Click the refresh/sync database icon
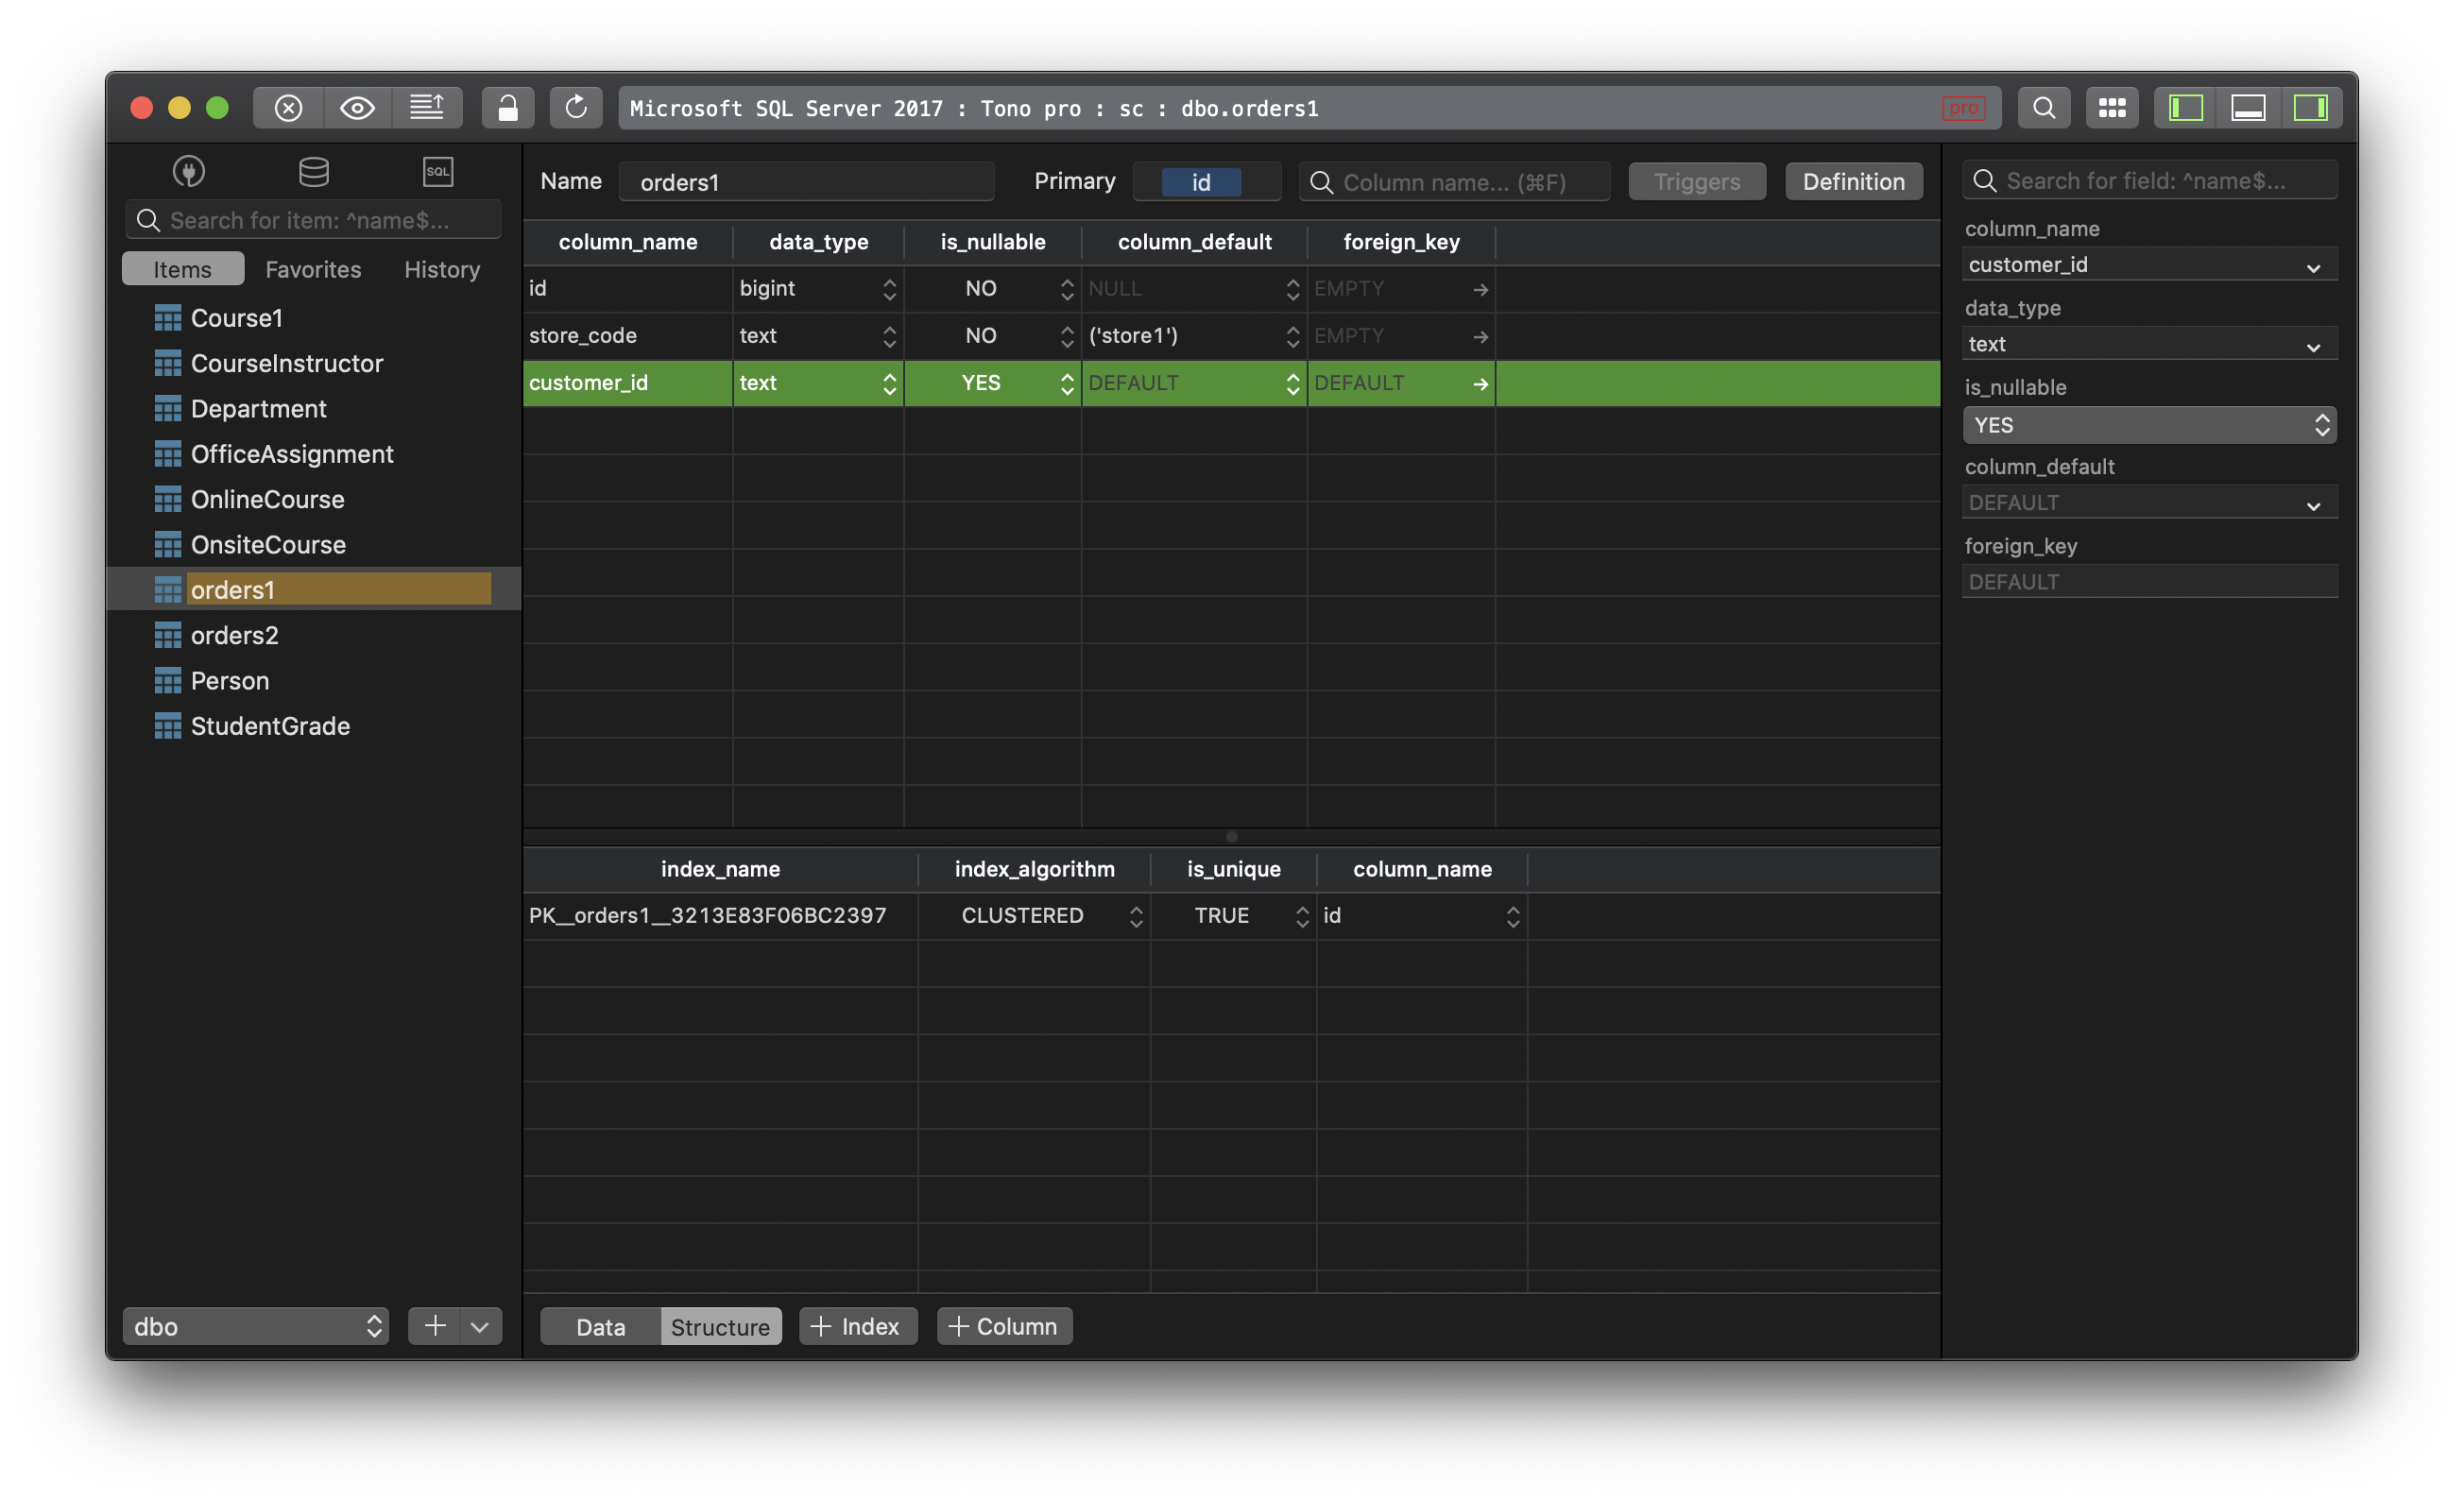The height and width of the screenshot is (1500, 2464). pyautogui.click(x=573, y=108)
